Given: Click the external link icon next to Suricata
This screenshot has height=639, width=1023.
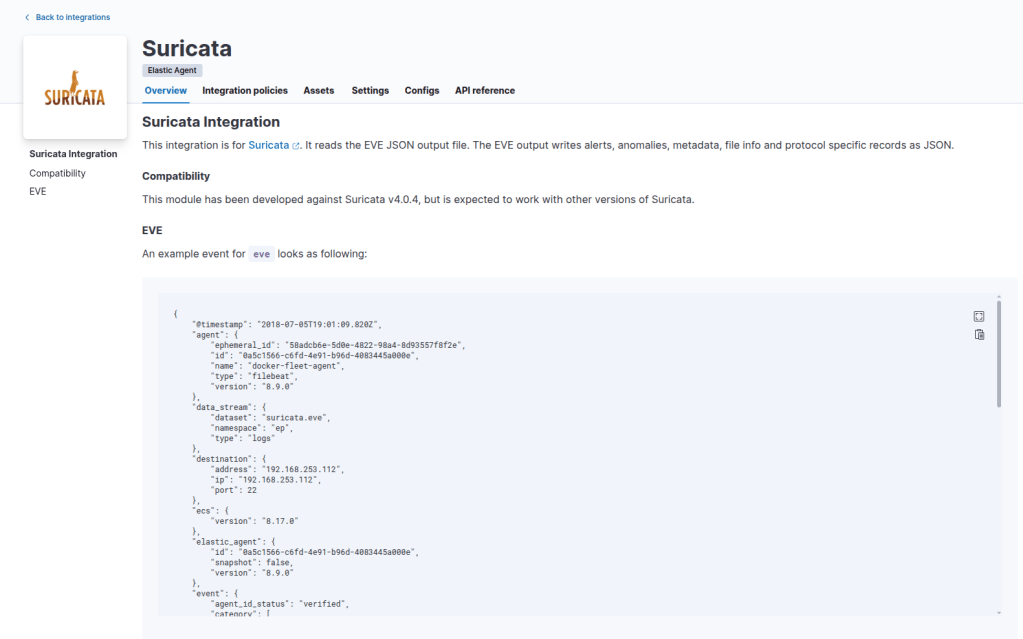Looking at the screenshot, I should (296, 146).
